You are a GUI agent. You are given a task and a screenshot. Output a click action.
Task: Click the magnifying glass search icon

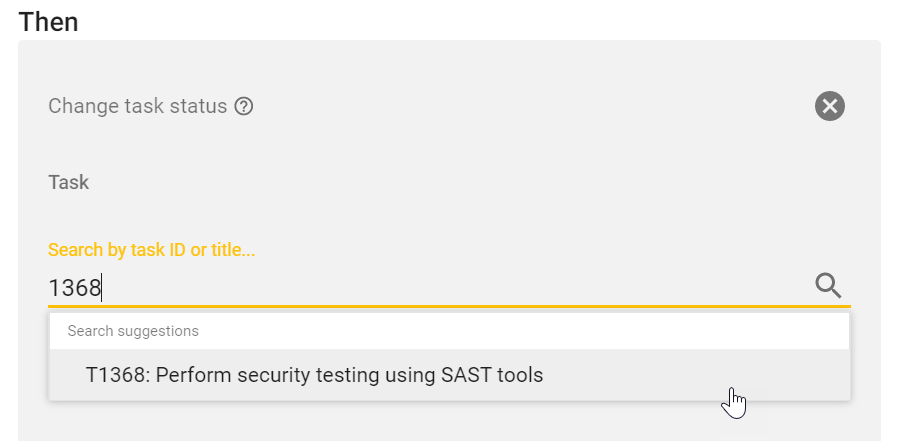[x=828, y=286]
